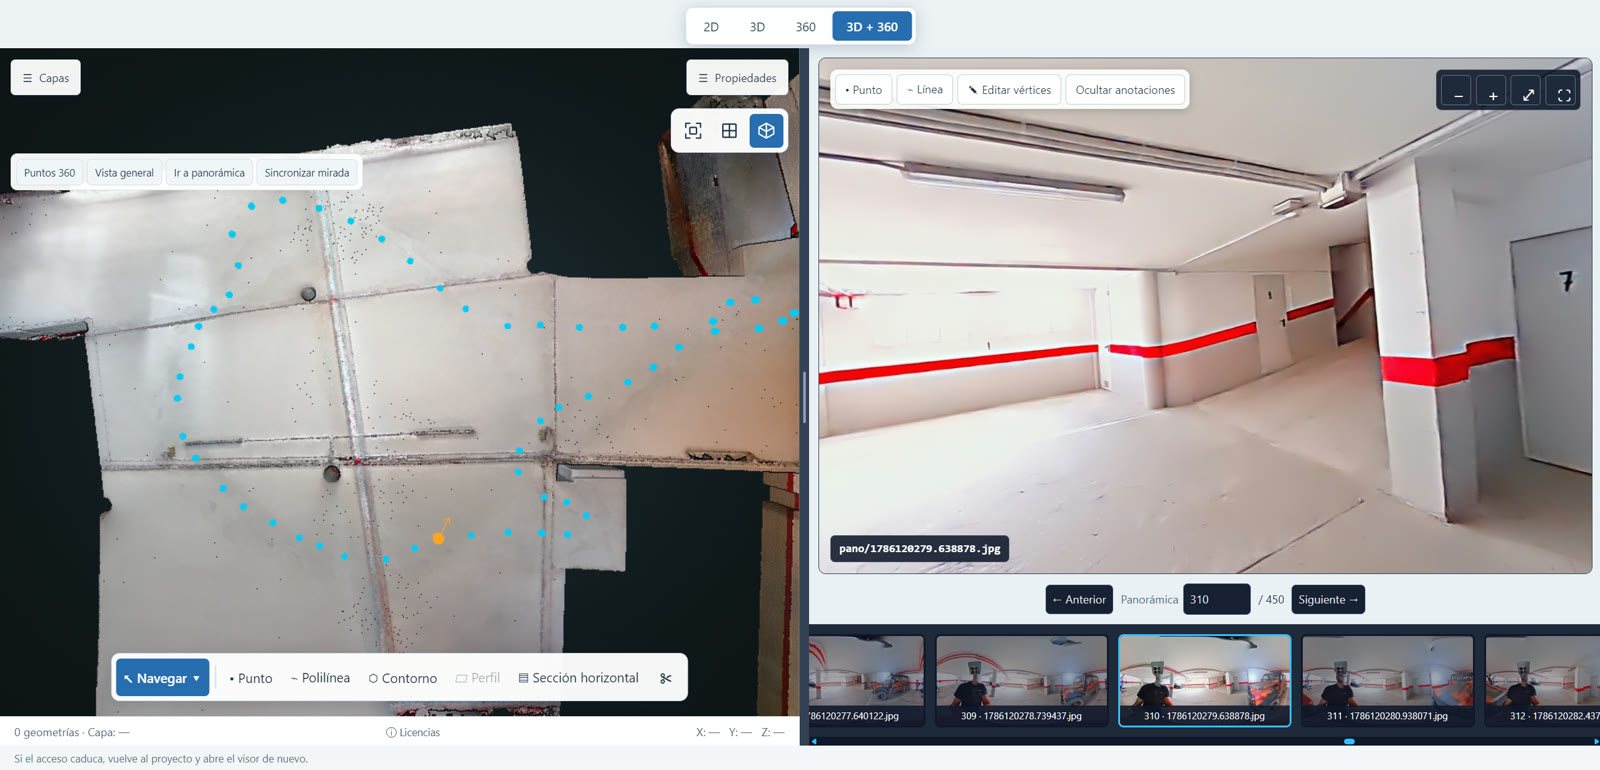Open thumbnail 311 panorama
Screen dimensions: 1600x770
1387,680
